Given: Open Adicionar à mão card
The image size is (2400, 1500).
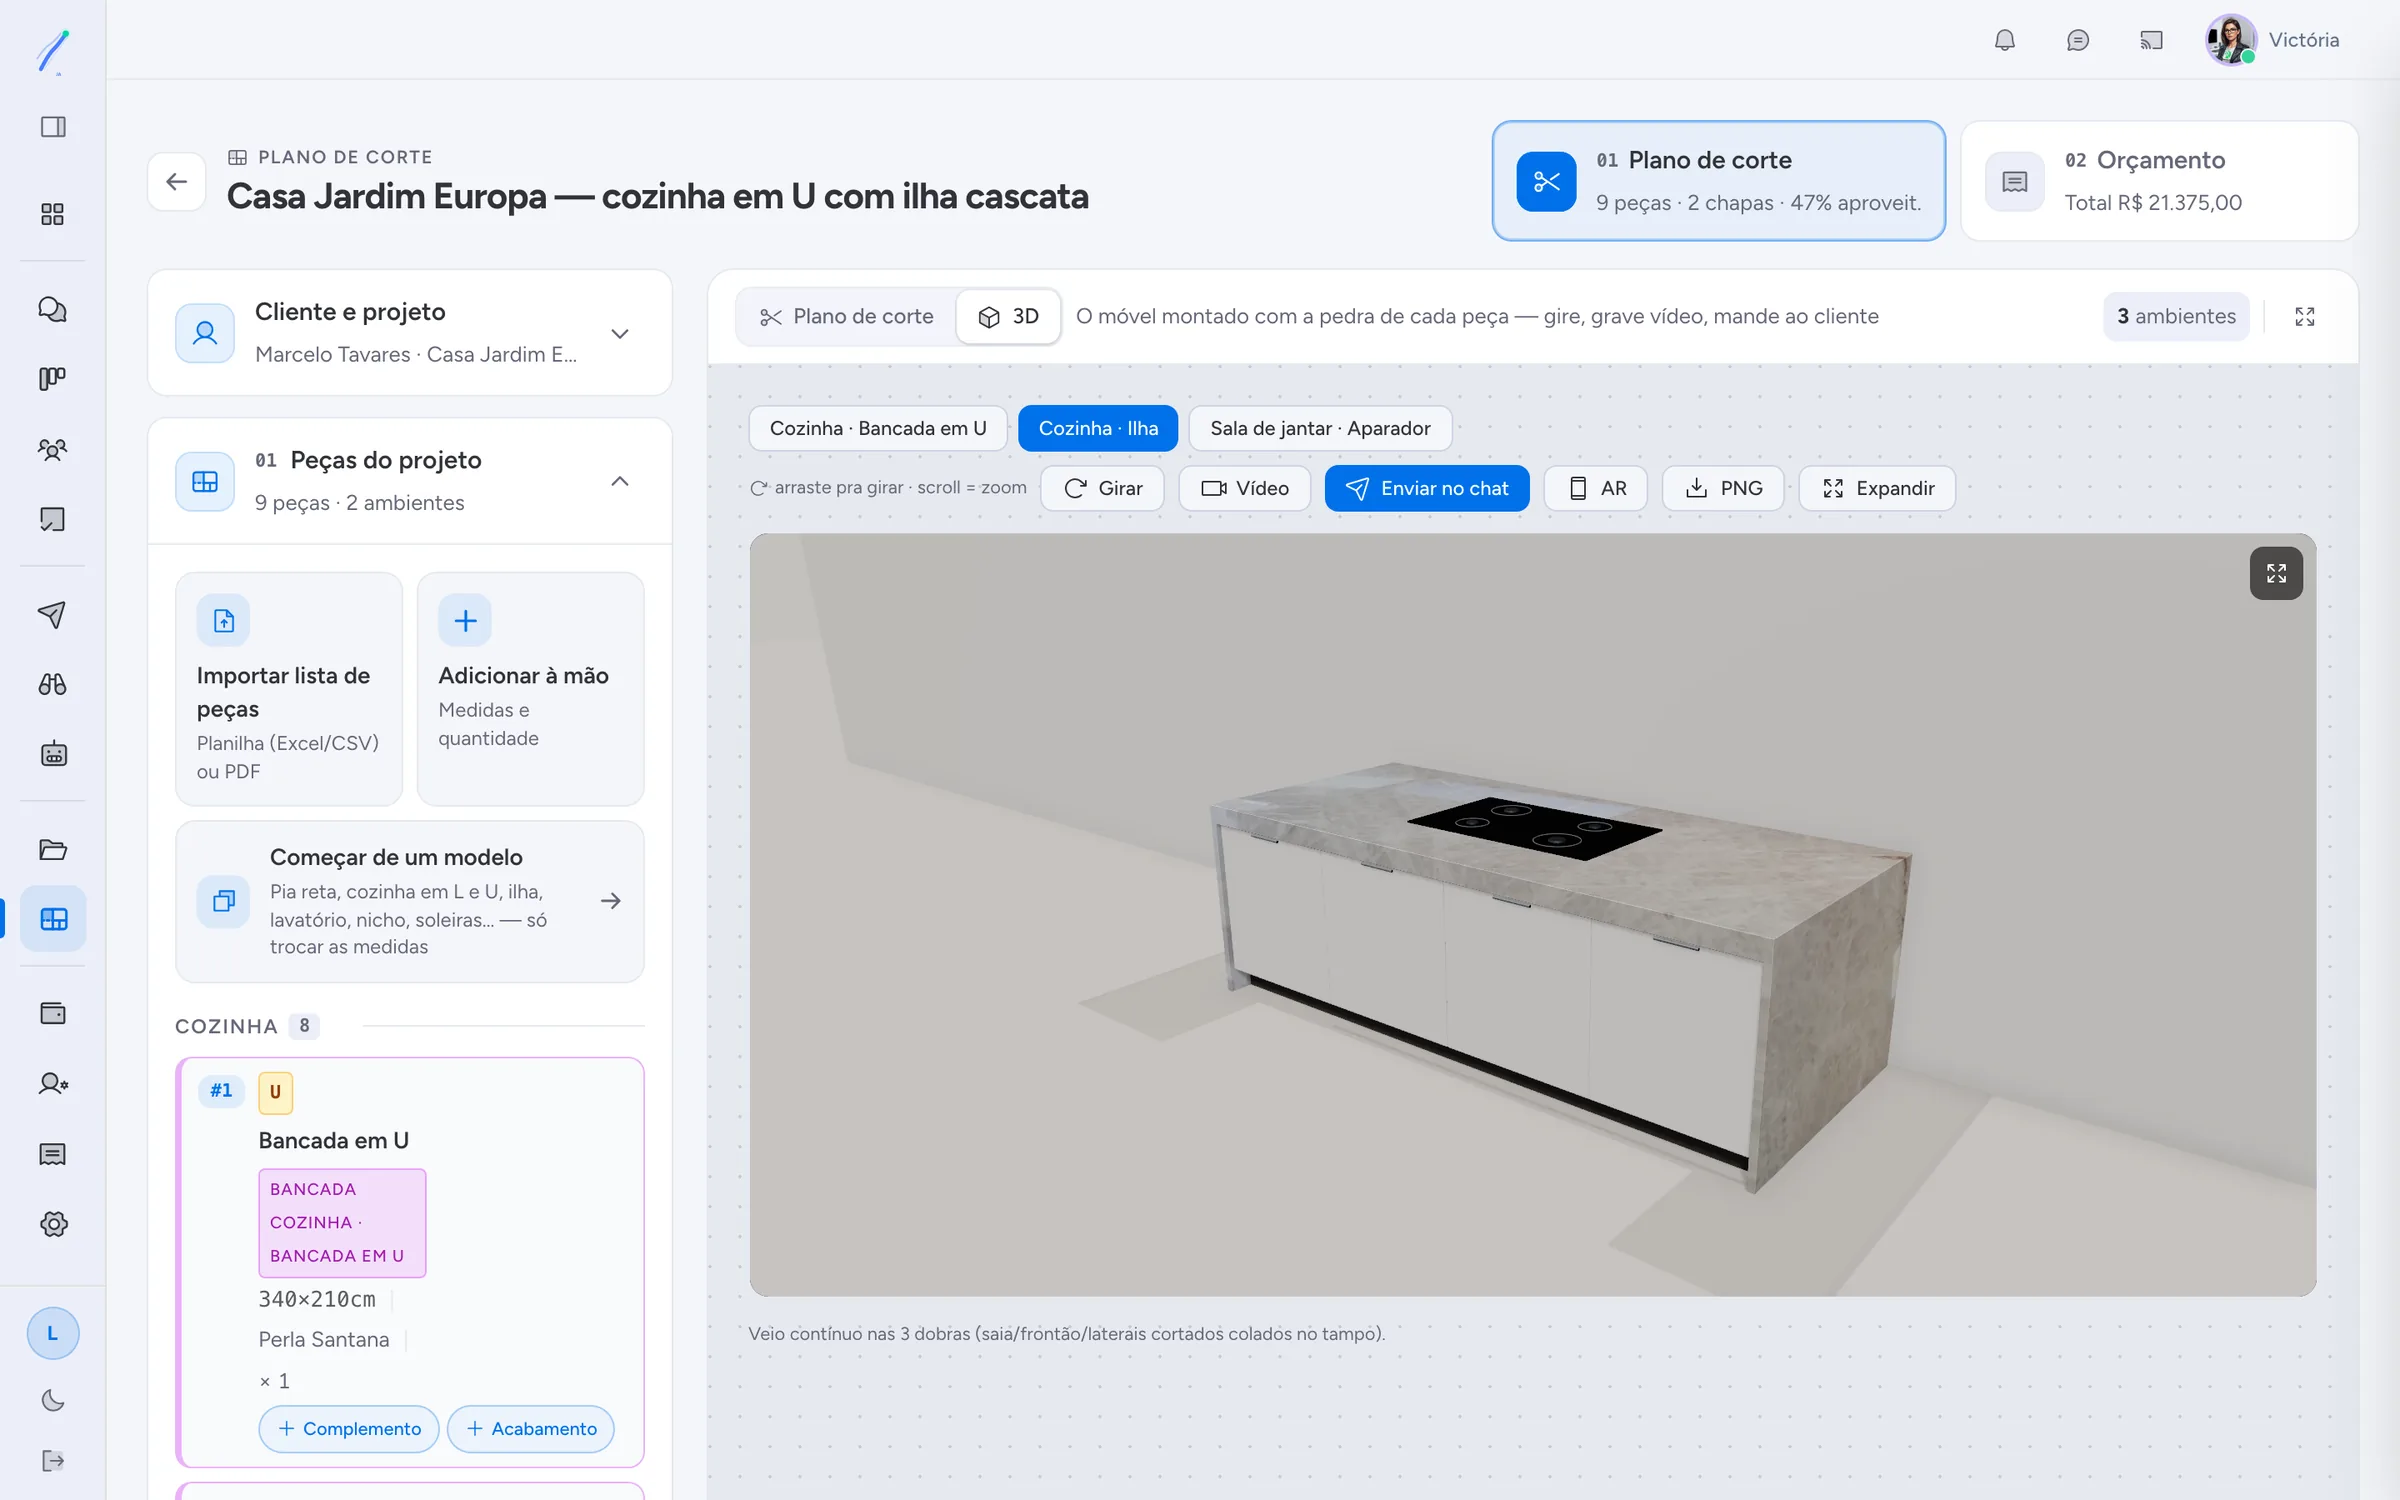Looking at the screenshot, I should pos(531,689).
